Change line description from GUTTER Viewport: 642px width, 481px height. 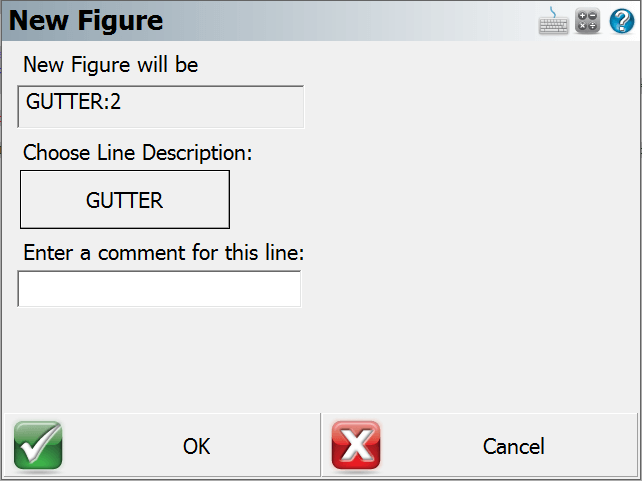125,200
